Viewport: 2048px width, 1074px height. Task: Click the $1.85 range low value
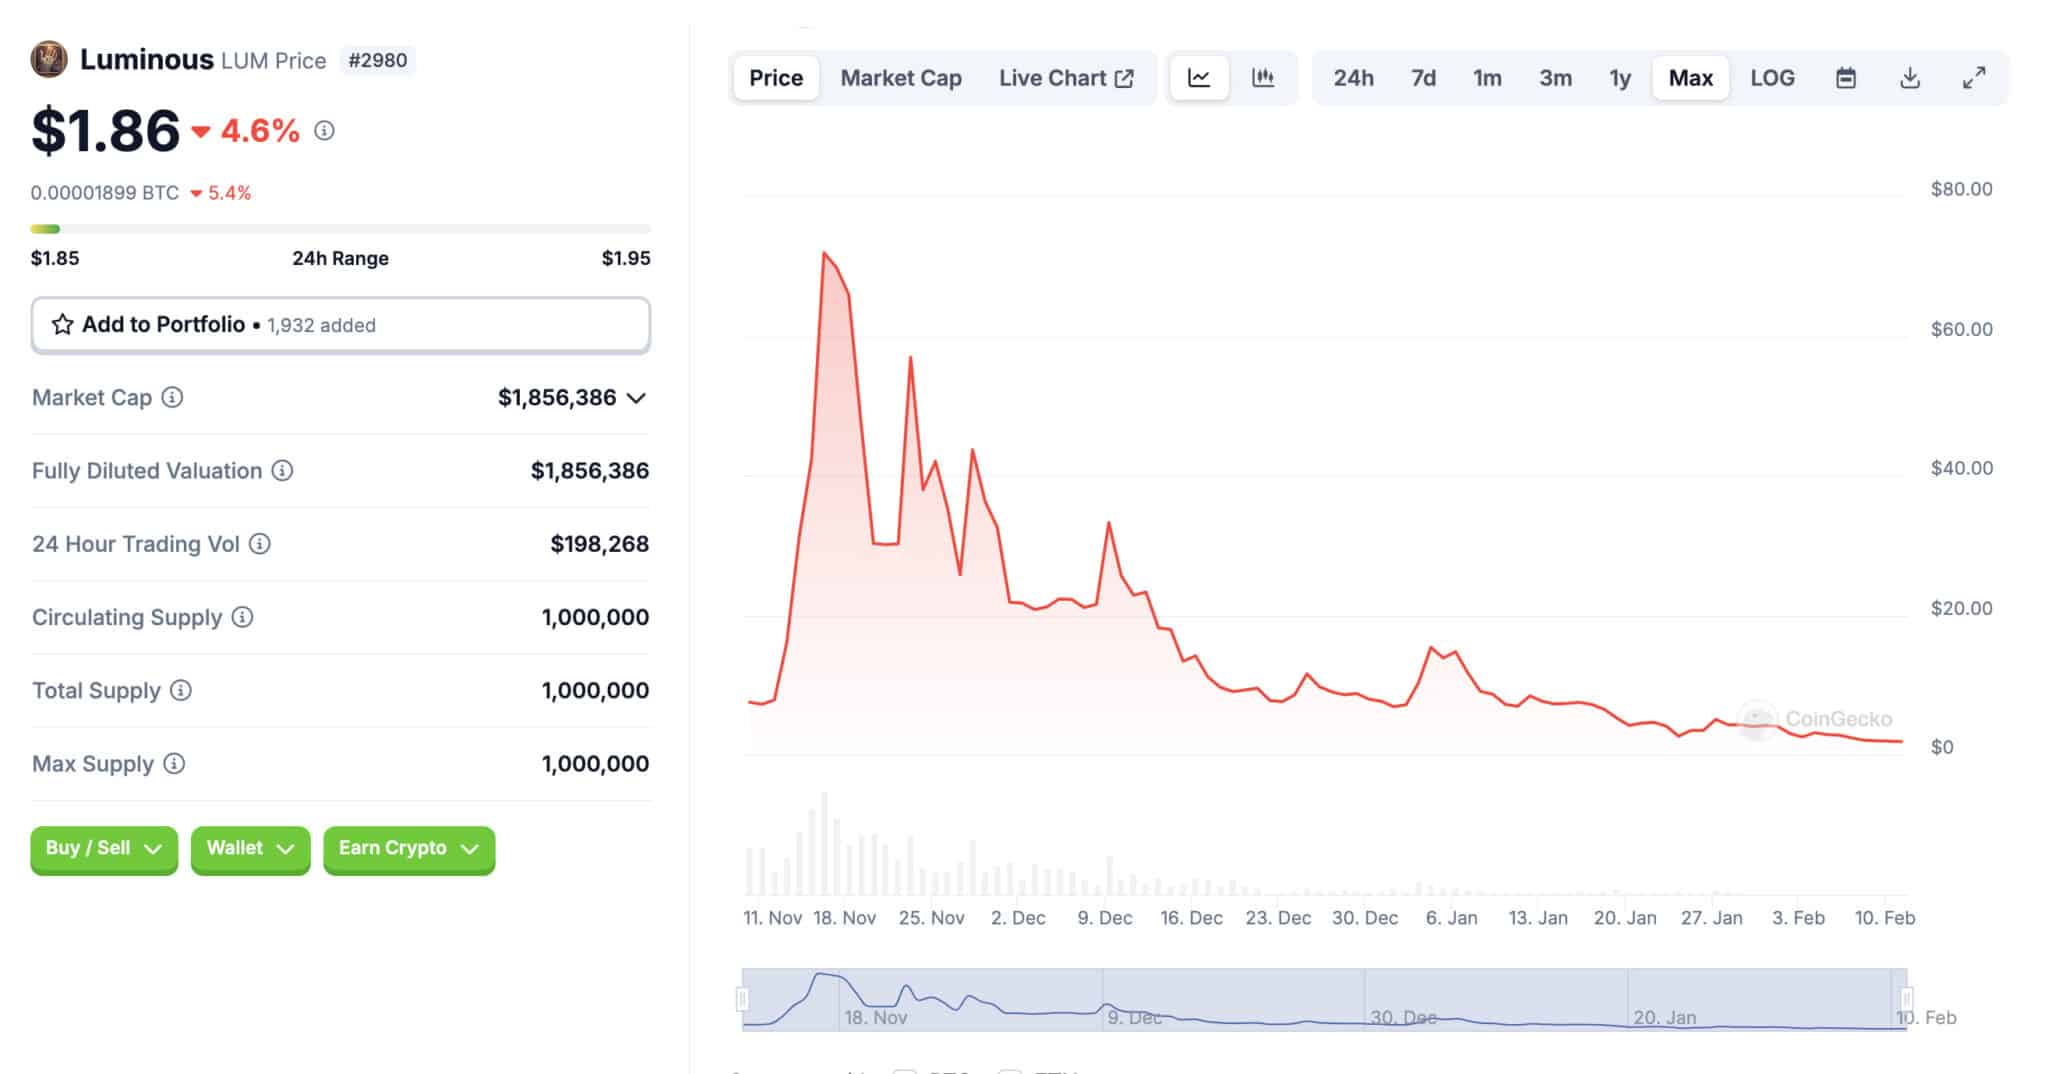click(55, 258)
